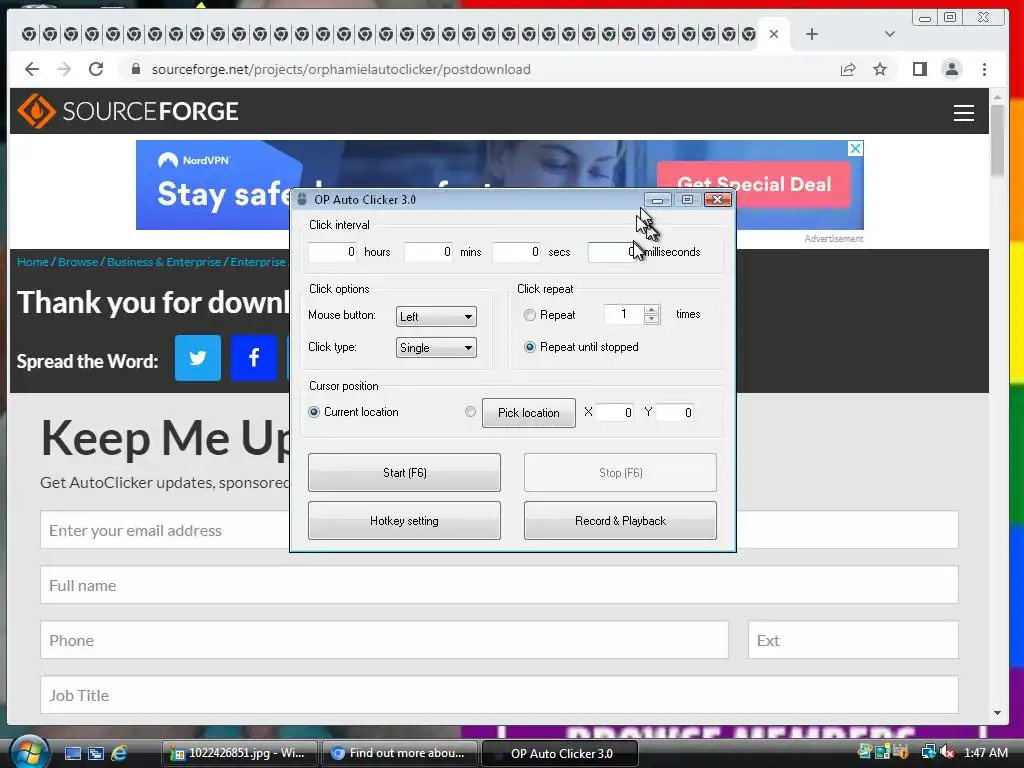Open a new browser tab
This screenshot has height=768, width=1024.
(x=812, y=34)
